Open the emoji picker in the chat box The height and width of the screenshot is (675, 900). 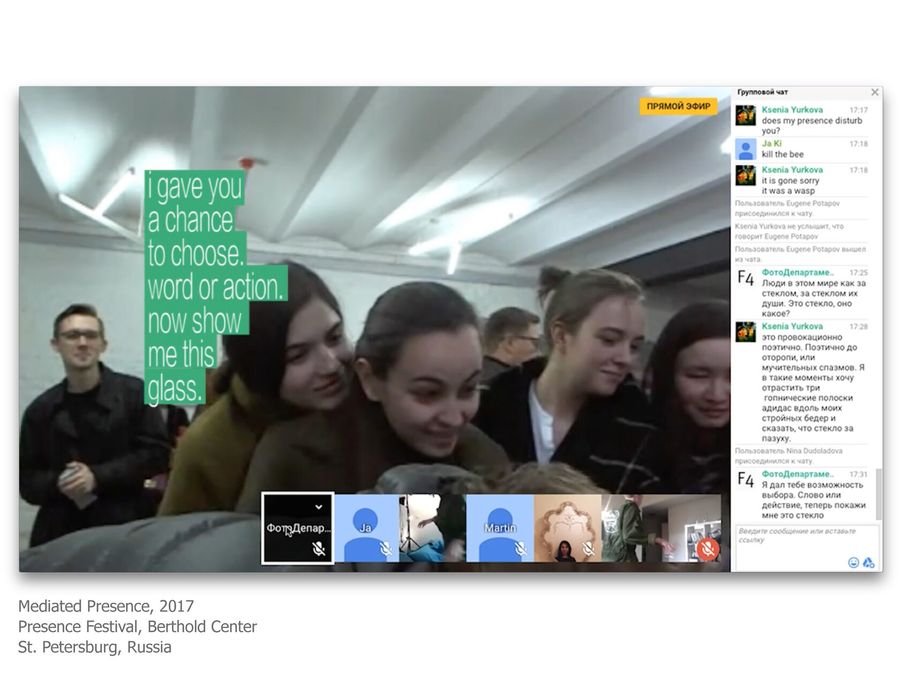[854, 562]
